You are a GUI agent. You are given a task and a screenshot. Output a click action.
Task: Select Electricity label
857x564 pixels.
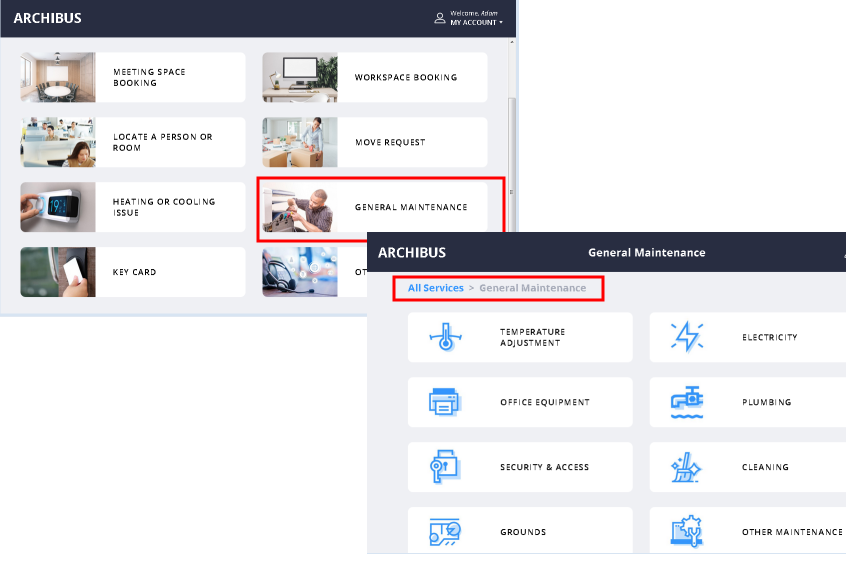coord(770,337)
